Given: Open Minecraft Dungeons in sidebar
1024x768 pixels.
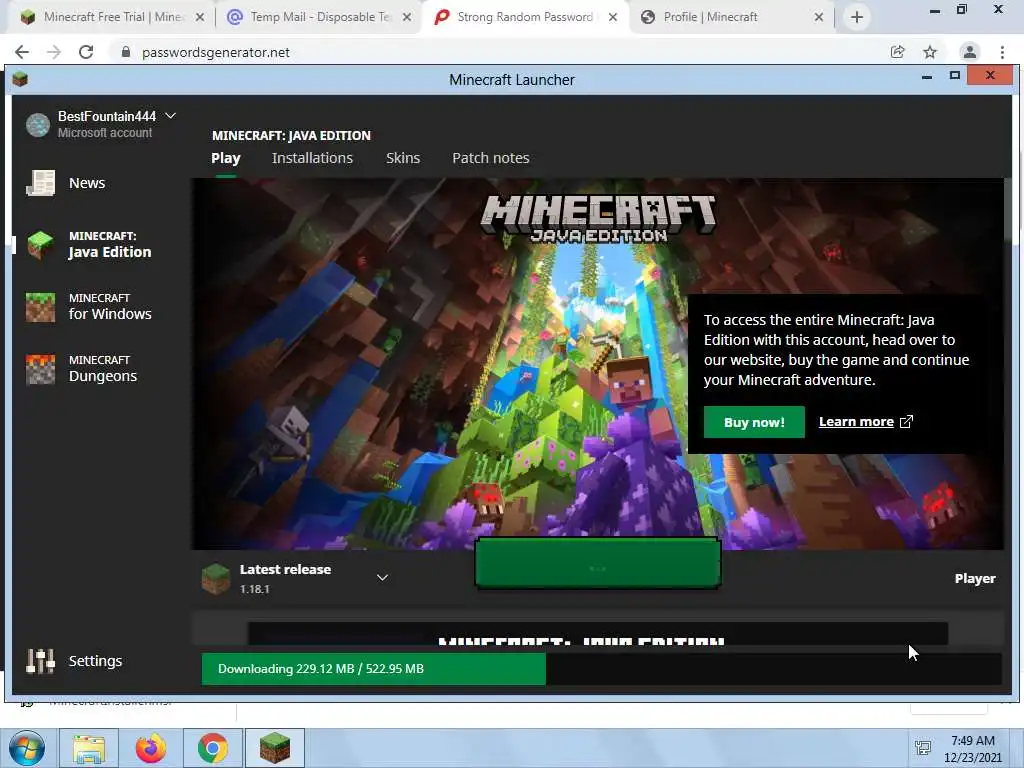Looking at the screenshot, I should (82, 369).
